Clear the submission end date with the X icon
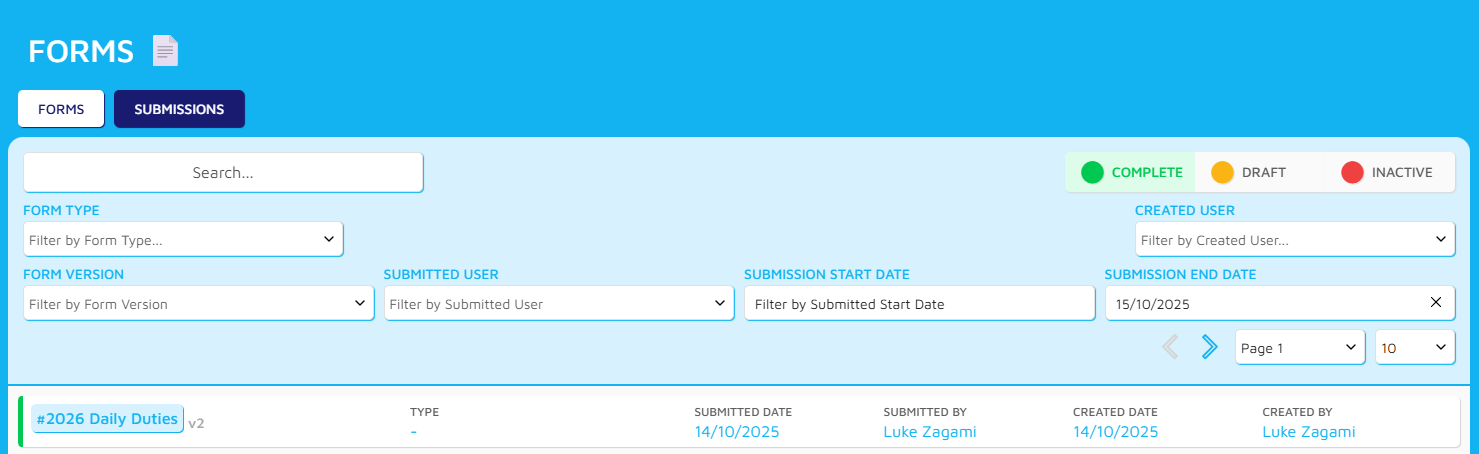Image resolution: width=1479 pixels, height=454 pixels. click(x=1436, y=302)
